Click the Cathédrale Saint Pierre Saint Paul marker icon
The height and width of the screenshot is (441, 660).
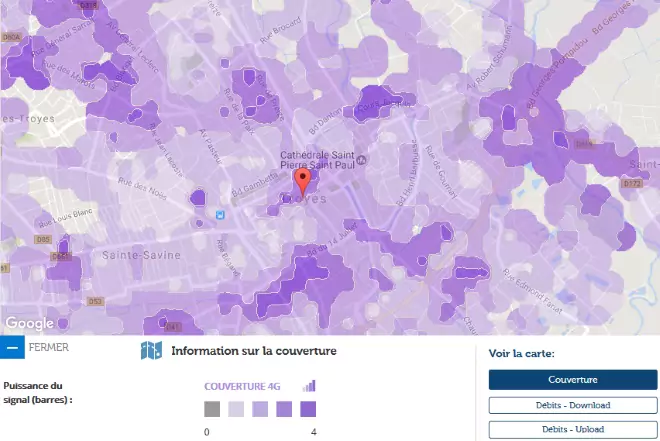point(362,160)
